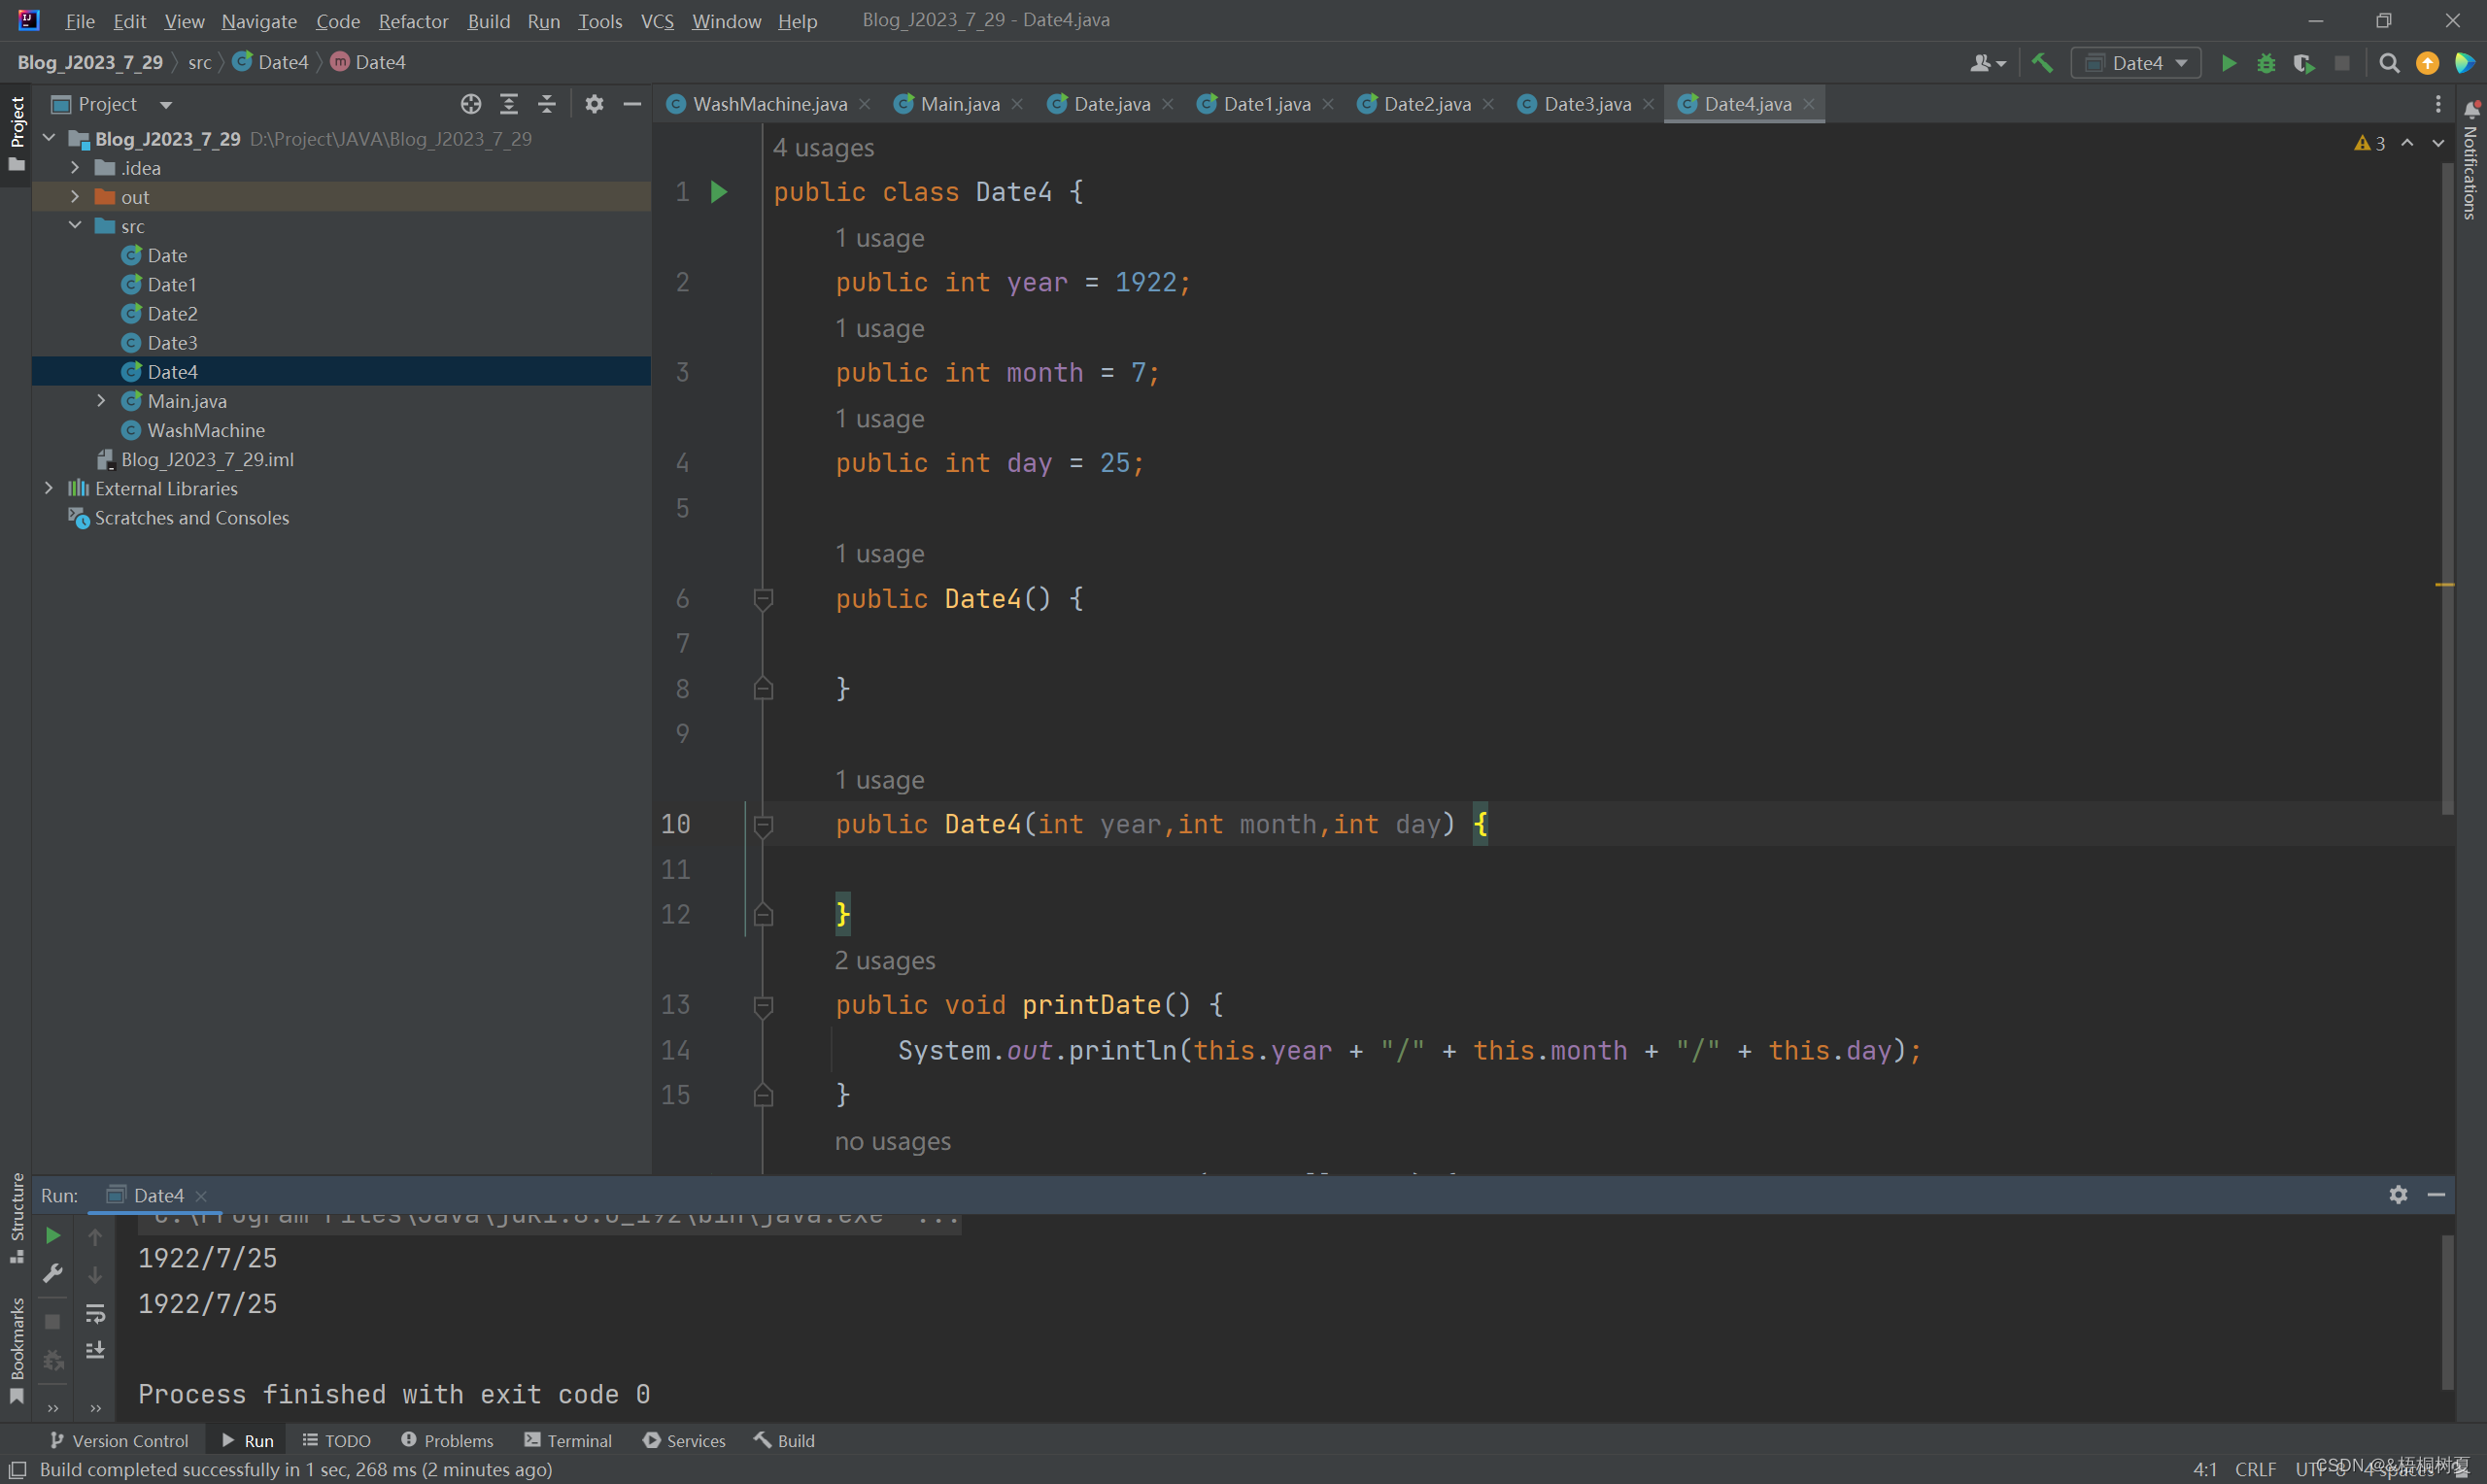
Task: Open the Problems tool window
Action: [x=447, y=1440]
